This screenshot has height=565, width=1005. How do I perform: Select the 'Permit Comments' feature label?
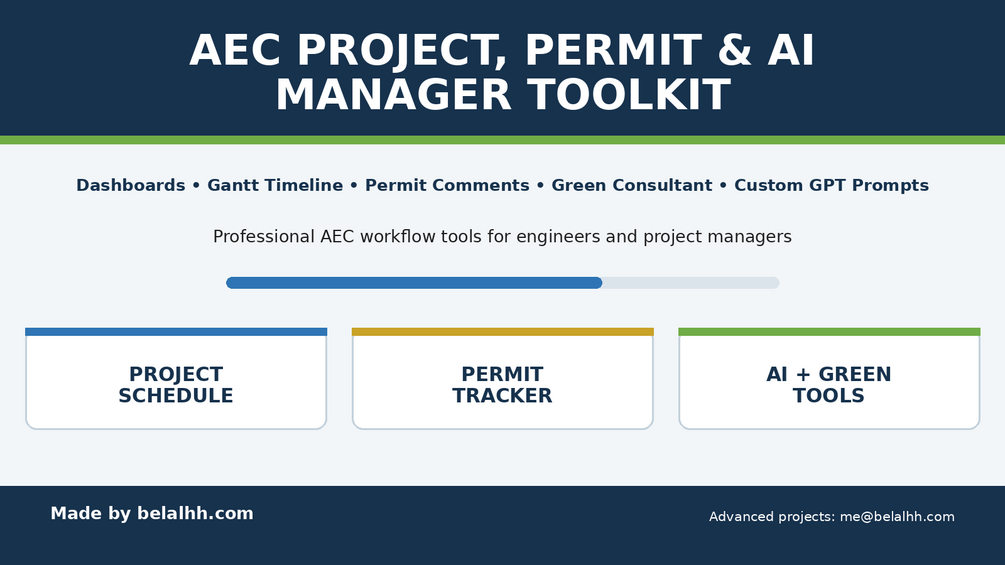coord(447,185)
